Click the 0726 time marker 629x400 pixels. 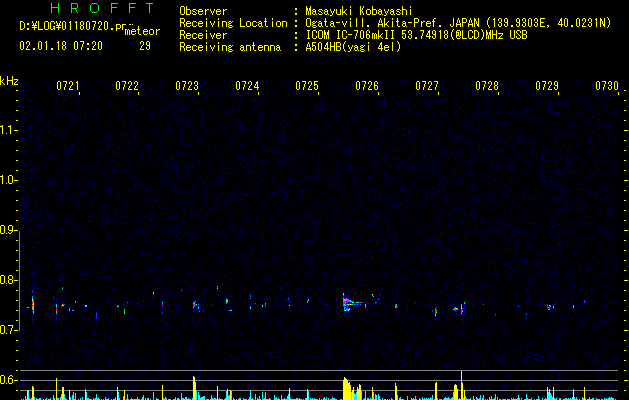coord(367,86)
